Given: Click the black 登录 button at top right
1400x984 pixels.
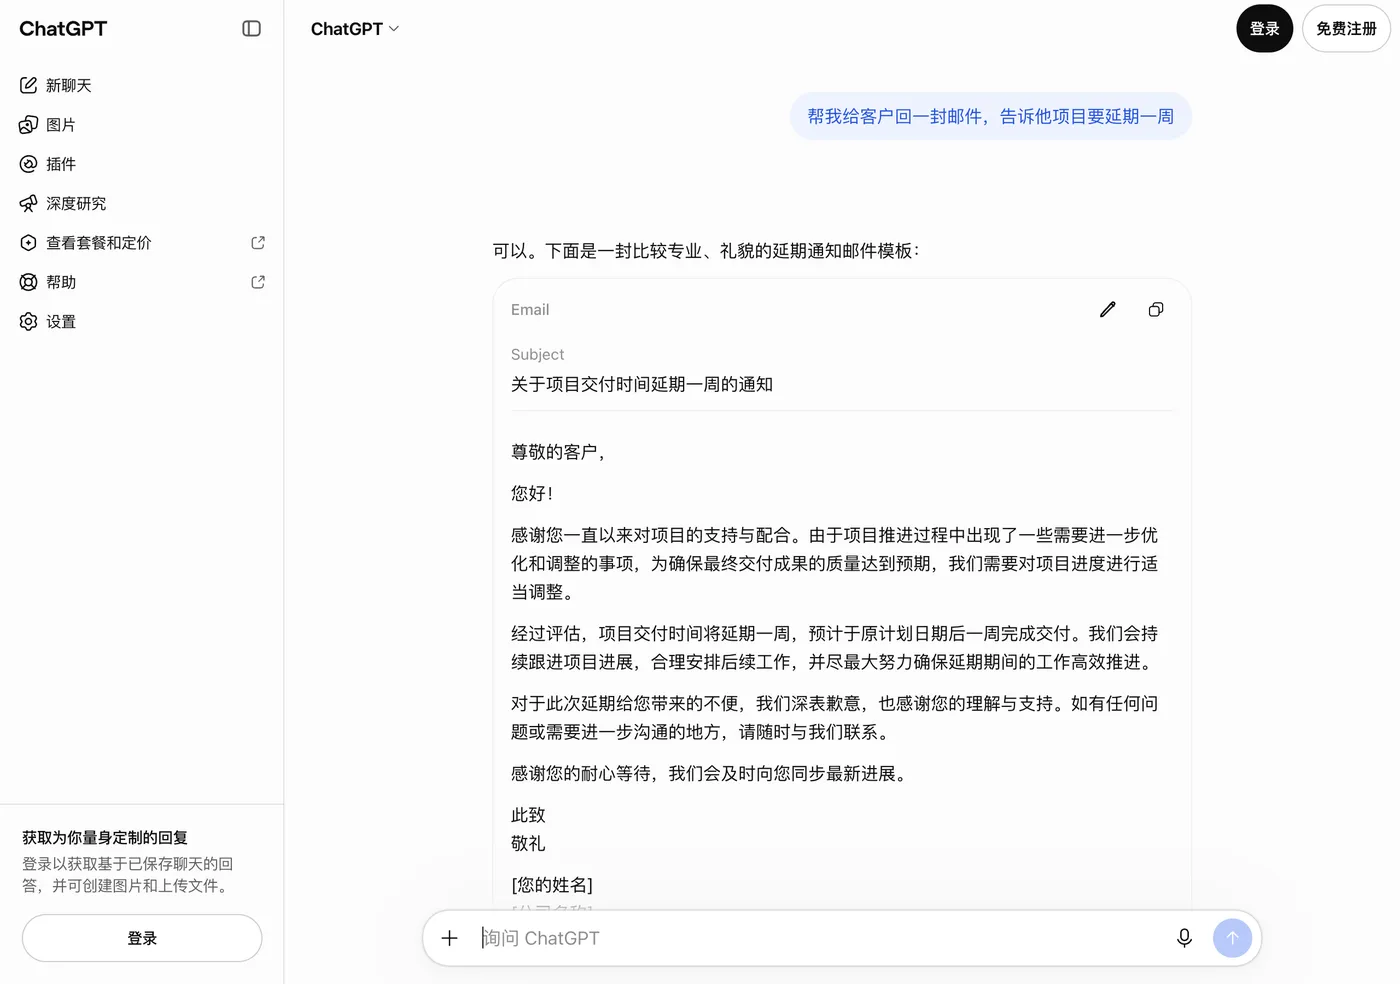Looking at the screenshot, I should [1265, 29].
